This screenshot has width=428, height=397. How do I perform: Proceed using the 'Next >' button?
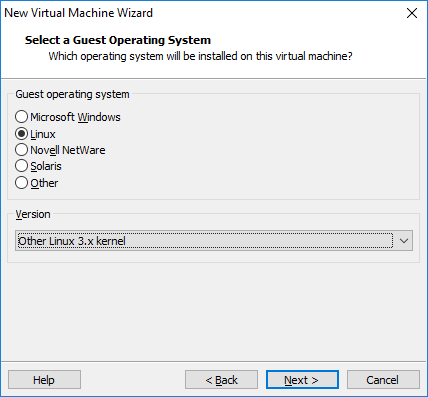(302, 380)
